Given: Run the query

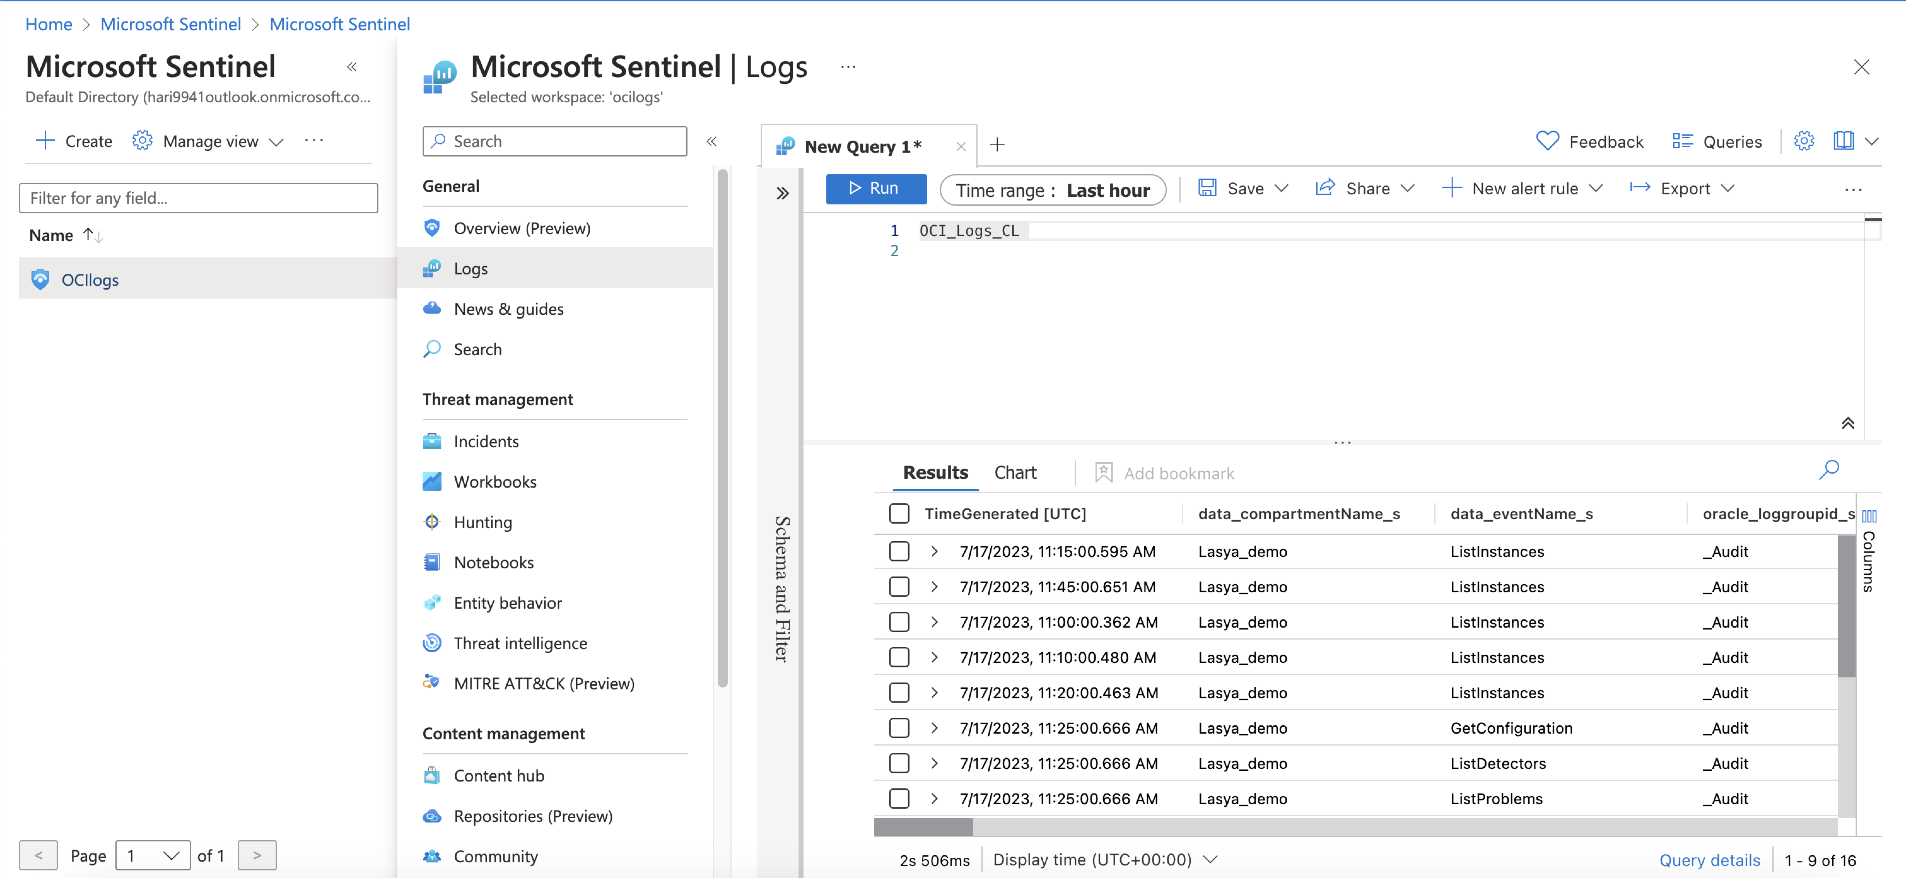Looking at the screenshot, I should coord(875,188).
